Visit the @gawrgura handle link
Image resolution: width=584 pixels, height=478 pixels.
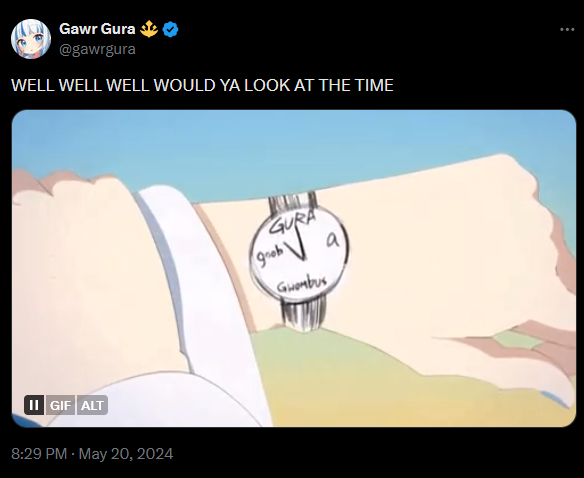tap(97, 49)
